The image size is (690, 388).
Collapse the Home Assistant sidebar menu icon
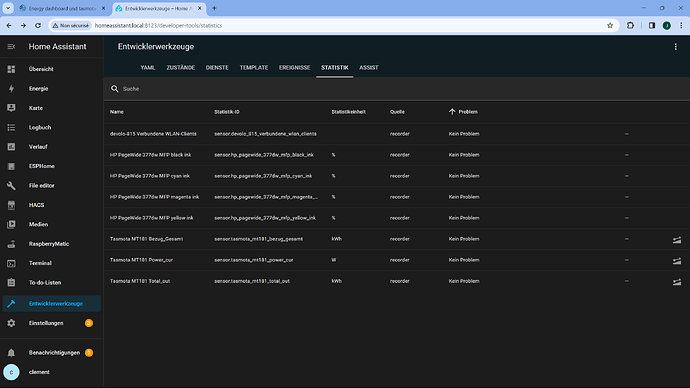click(11, 47)
